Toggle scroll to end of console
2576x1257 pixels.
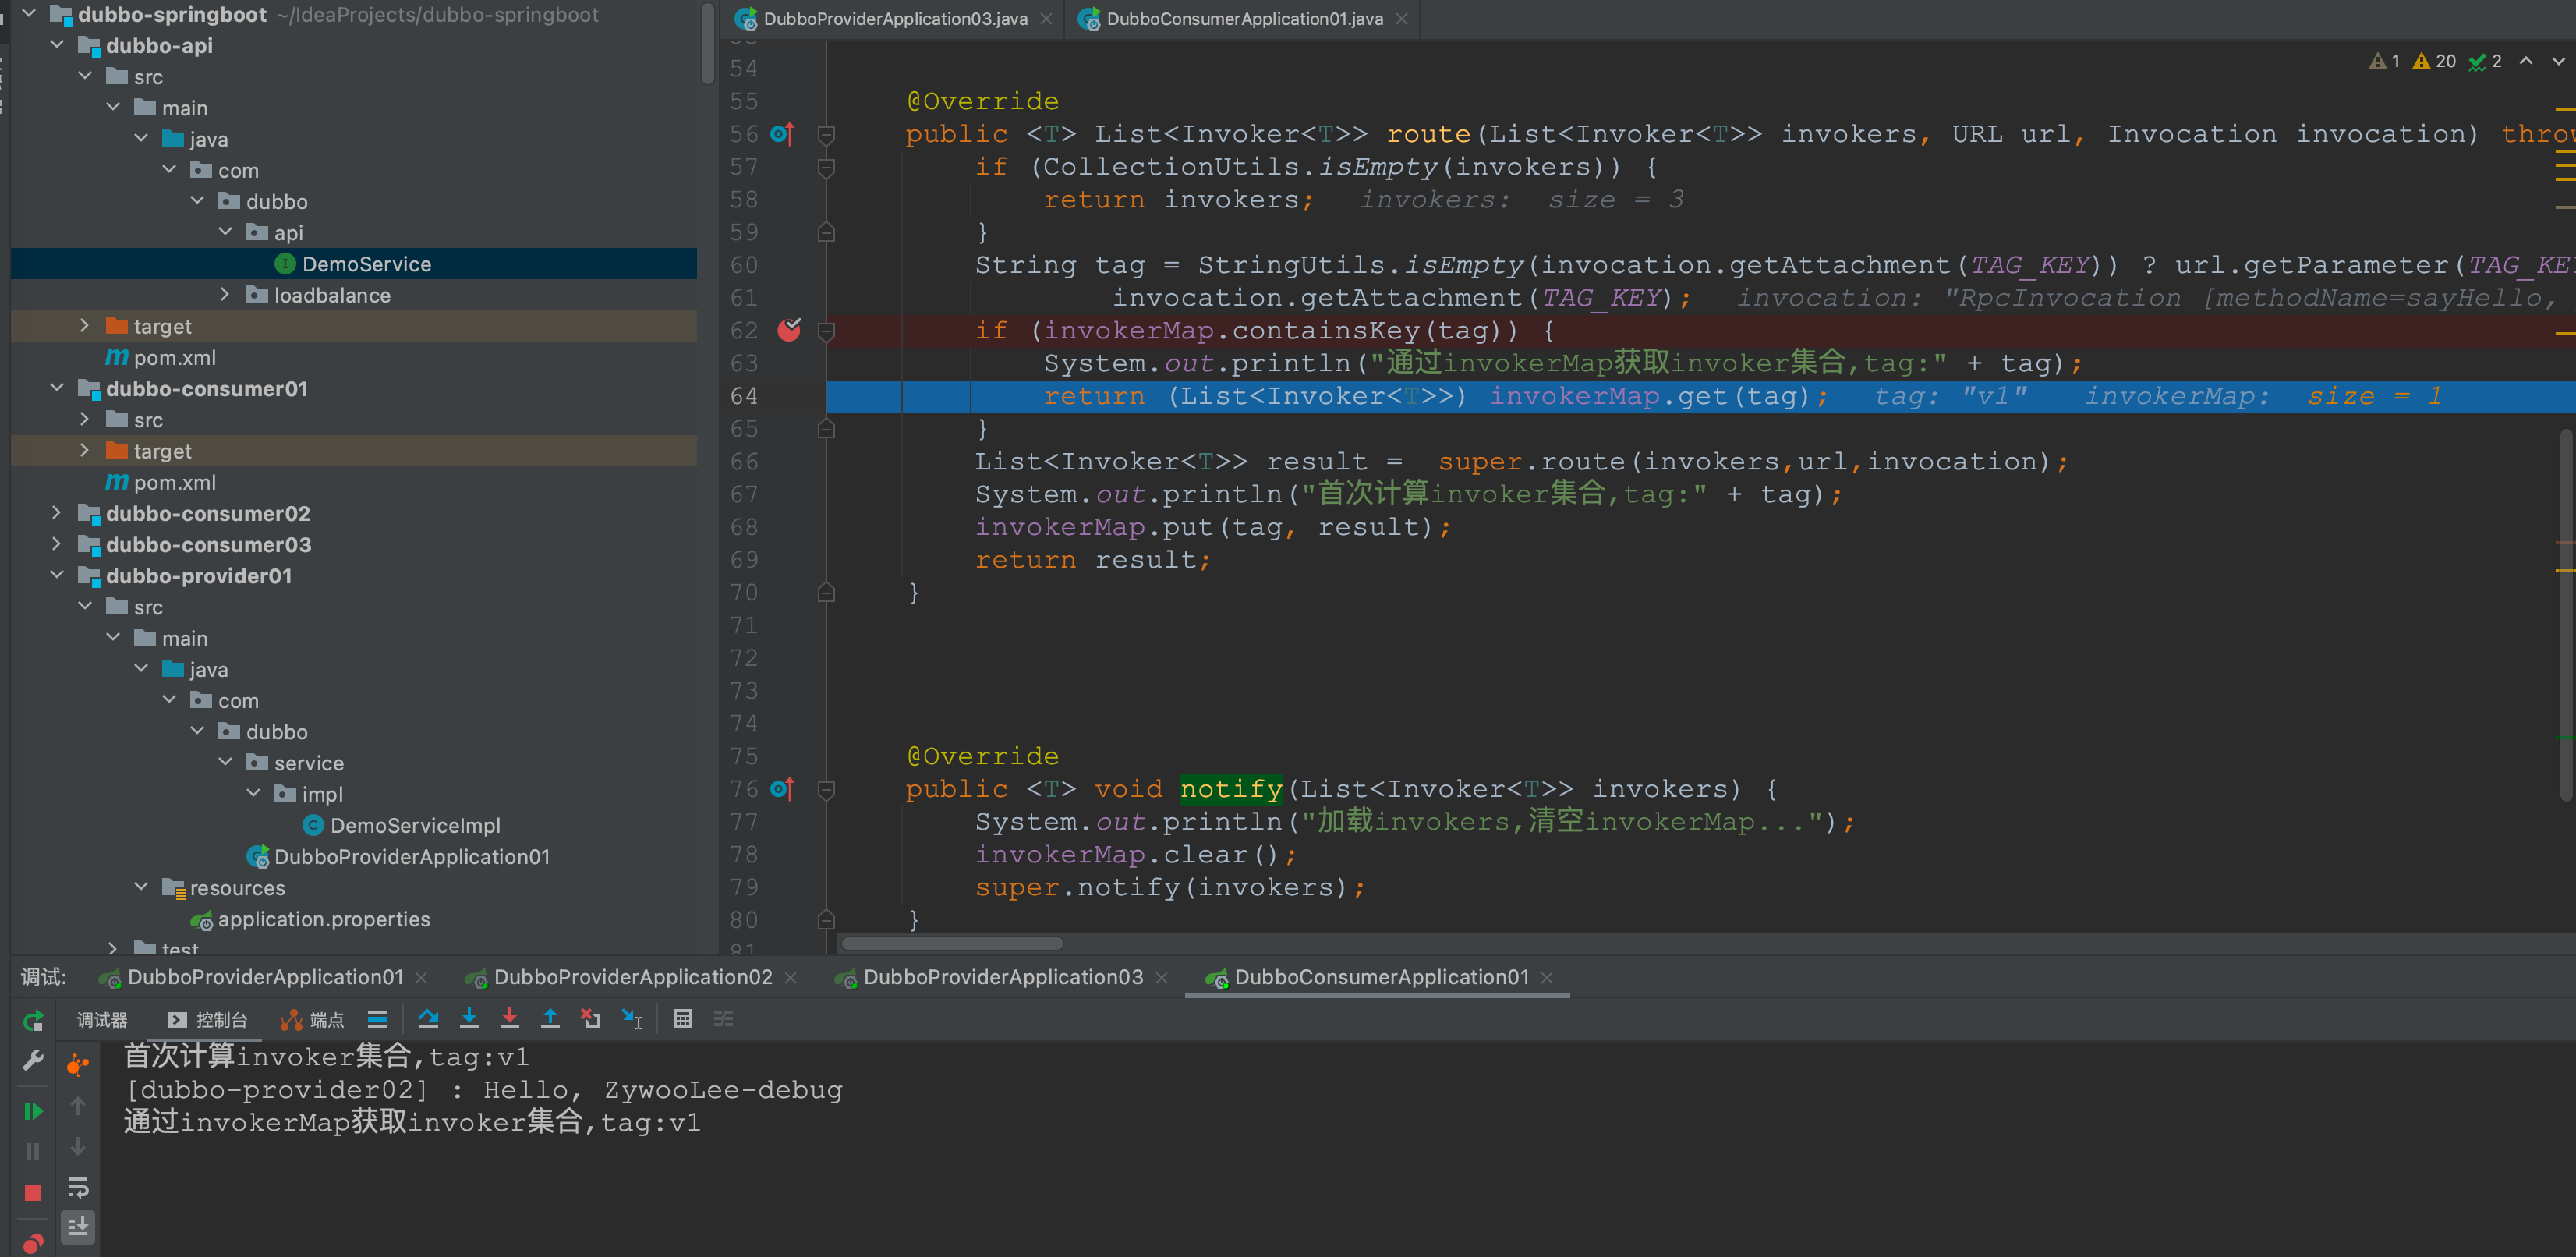tap(78, 1227)
